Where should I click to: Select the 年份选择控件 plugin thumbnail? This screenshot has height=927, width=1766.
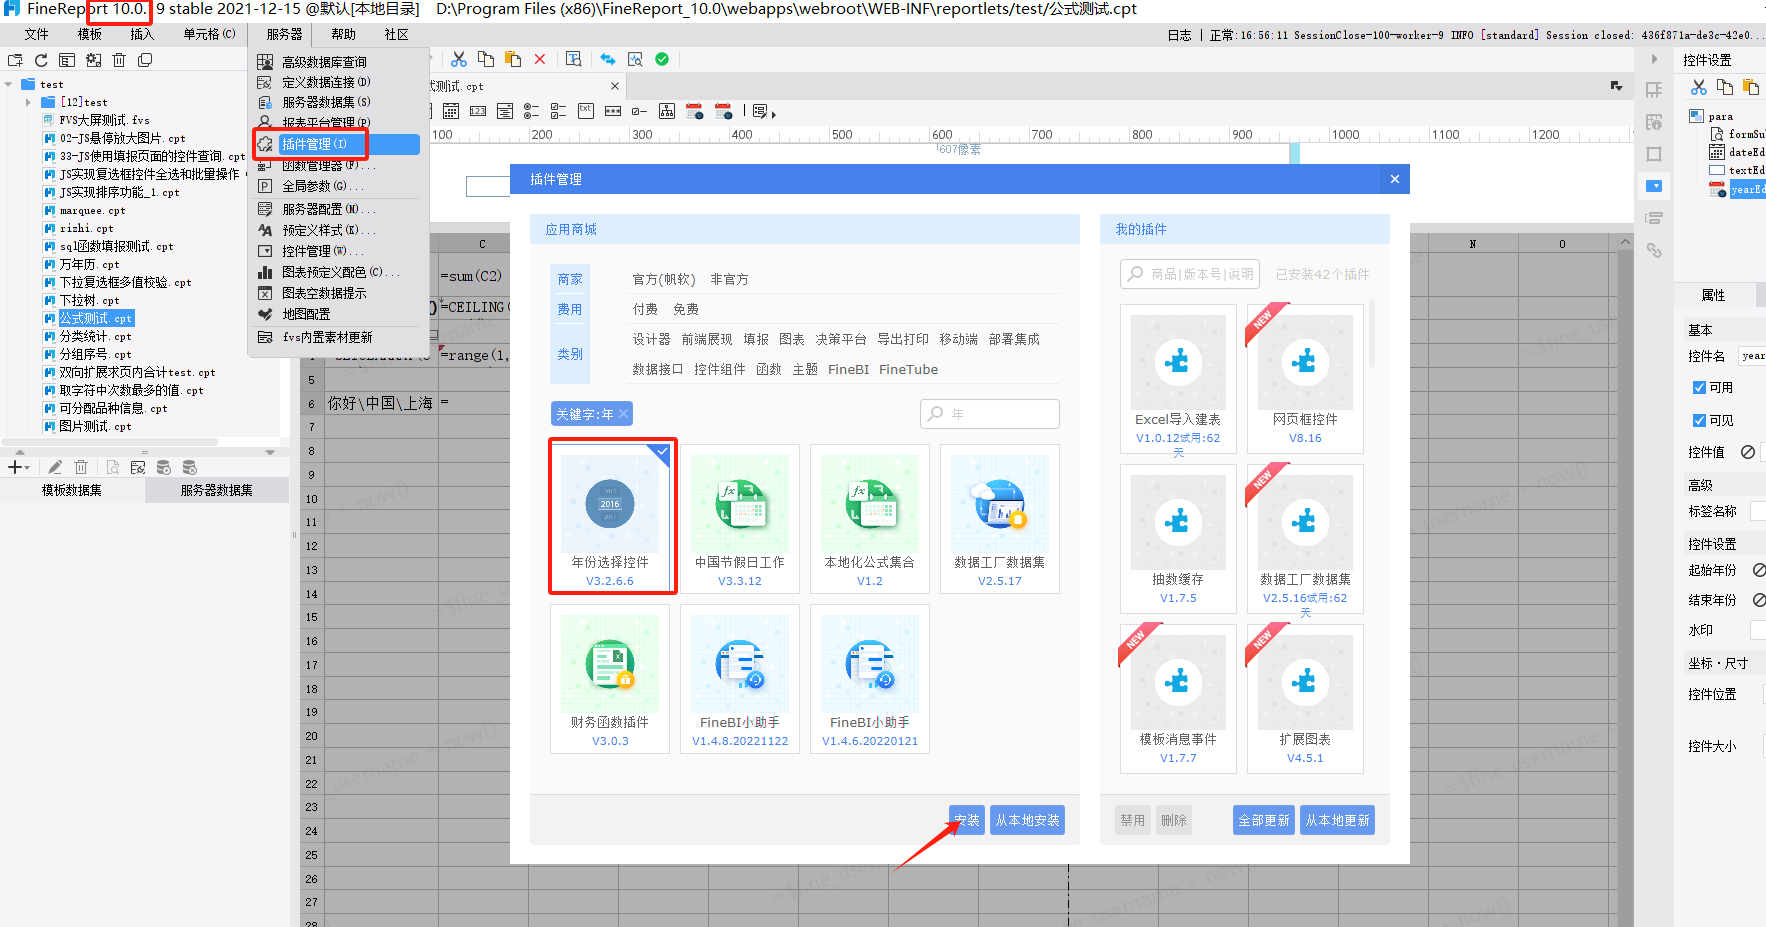click(610, 504)
